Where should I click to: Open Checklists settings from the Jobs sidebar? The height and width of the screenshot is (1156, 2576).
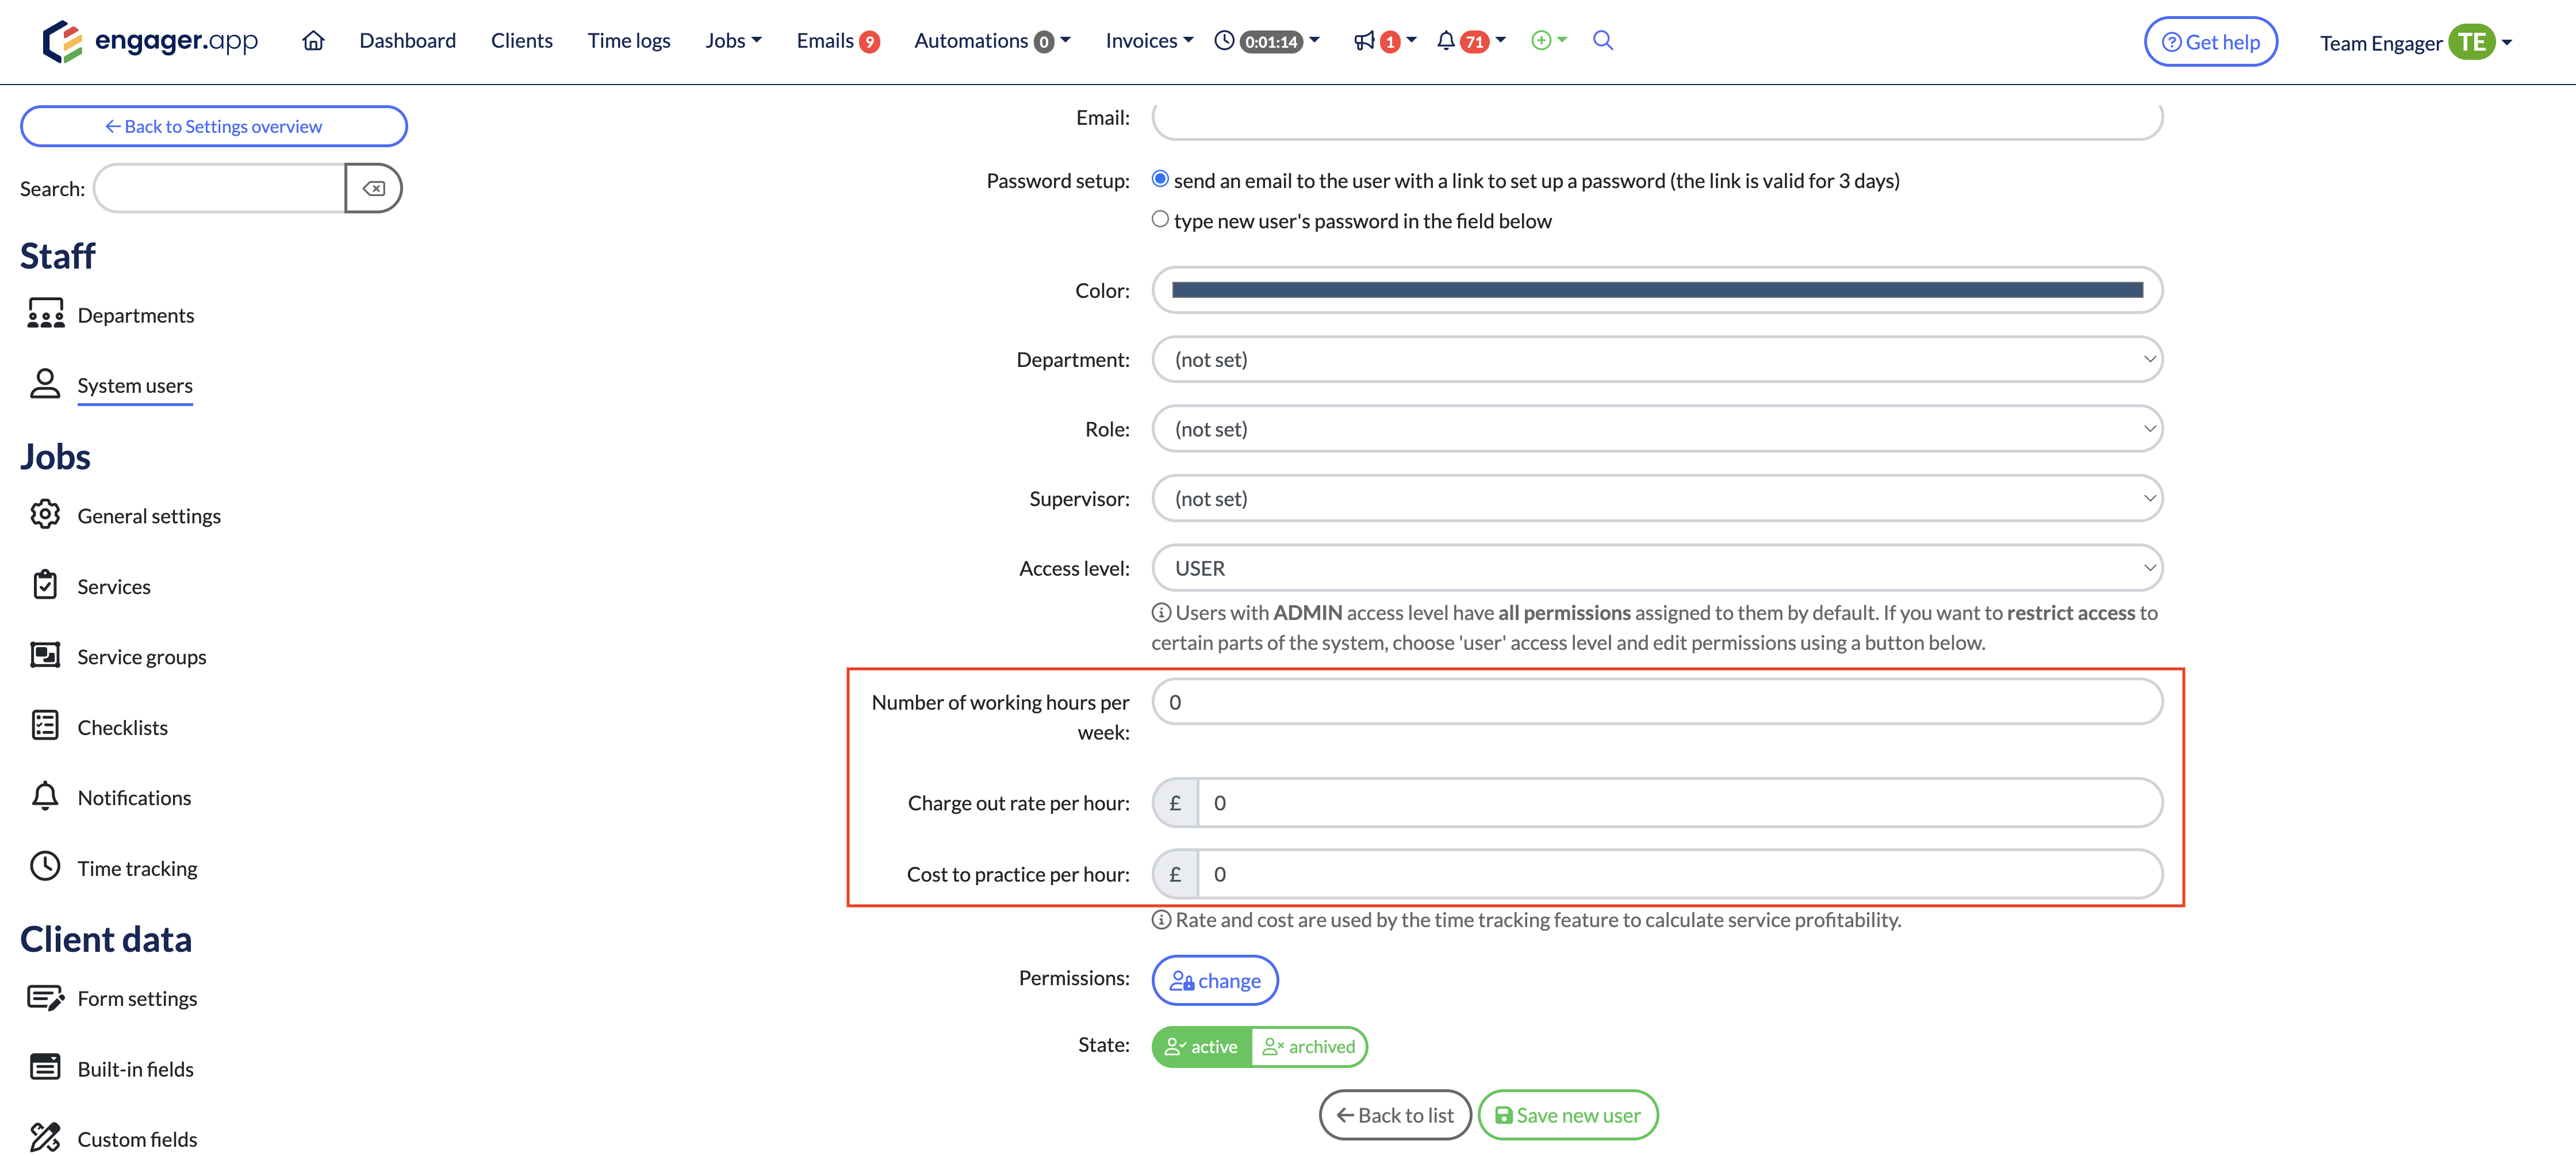click(123, 727)
